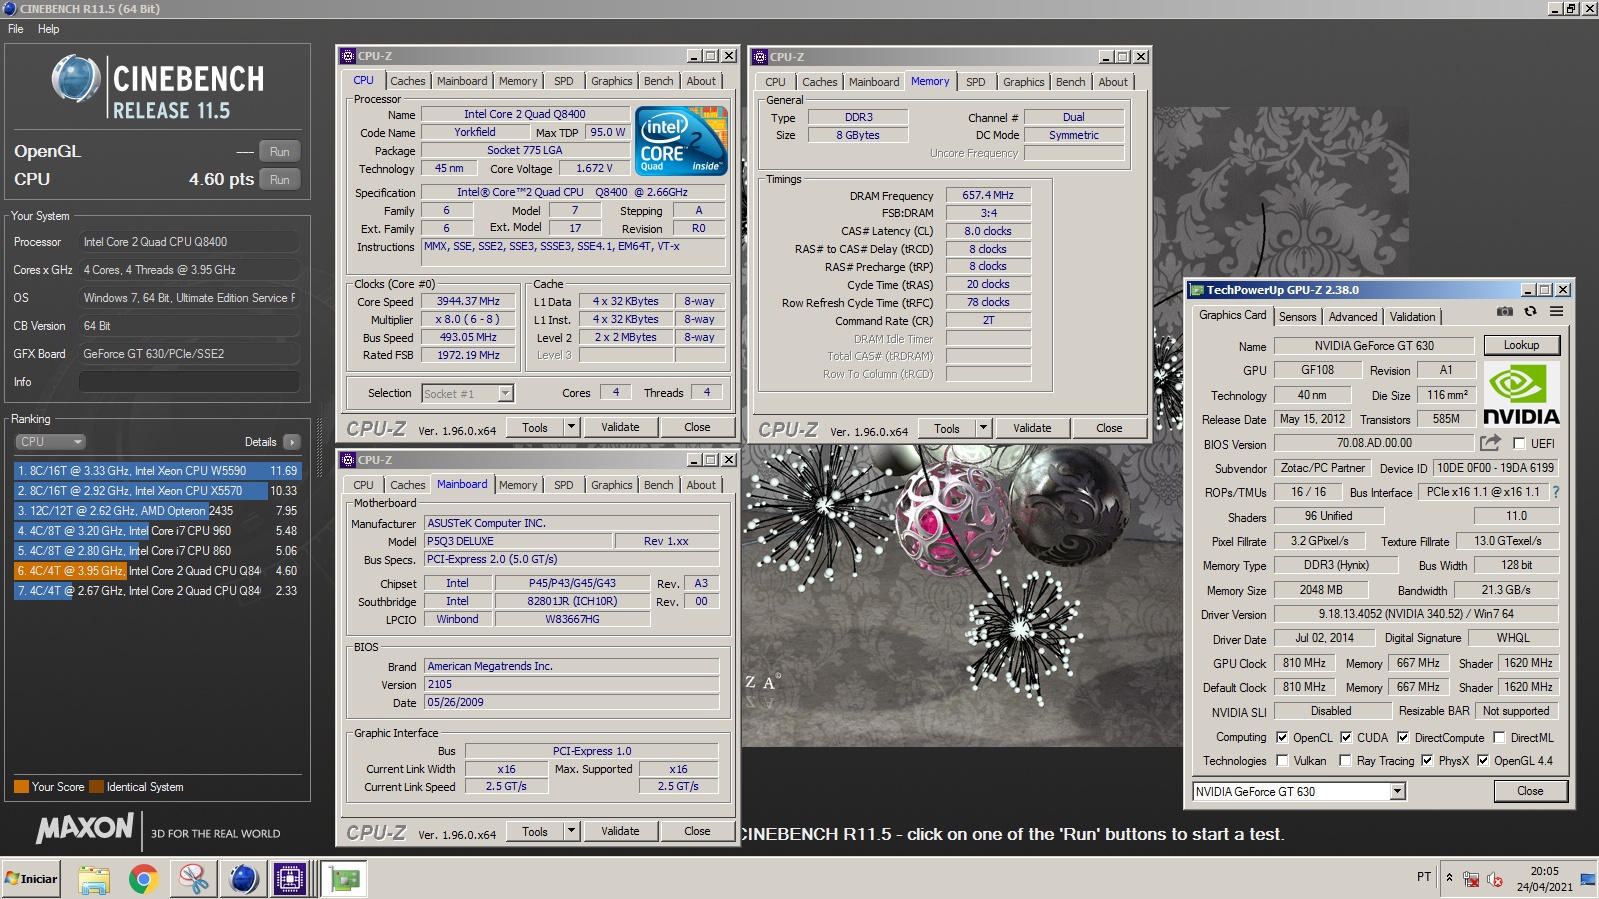Image resolution: width=1599 pixels, height=899 pixels.
Task: Switch to GPU-Z via taskbar icon
Action: (346, 879)
